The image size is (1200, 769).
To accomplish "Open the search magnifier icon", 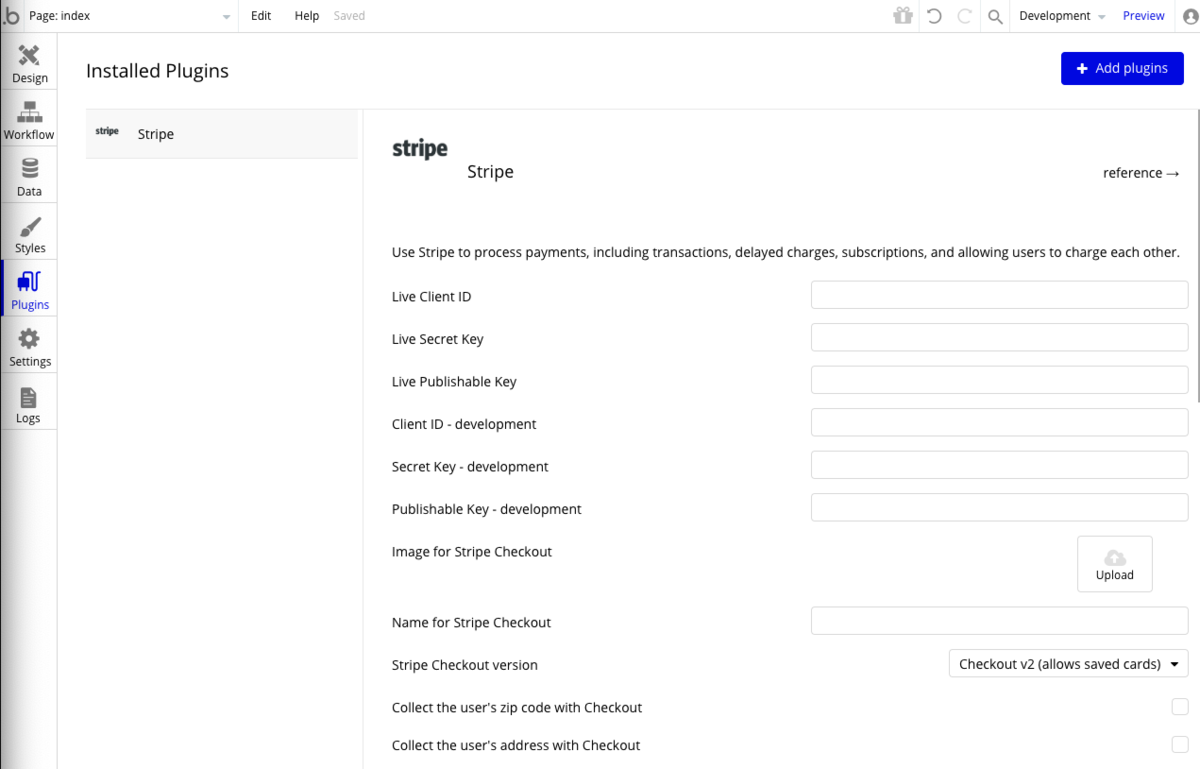I will [995, 16].
